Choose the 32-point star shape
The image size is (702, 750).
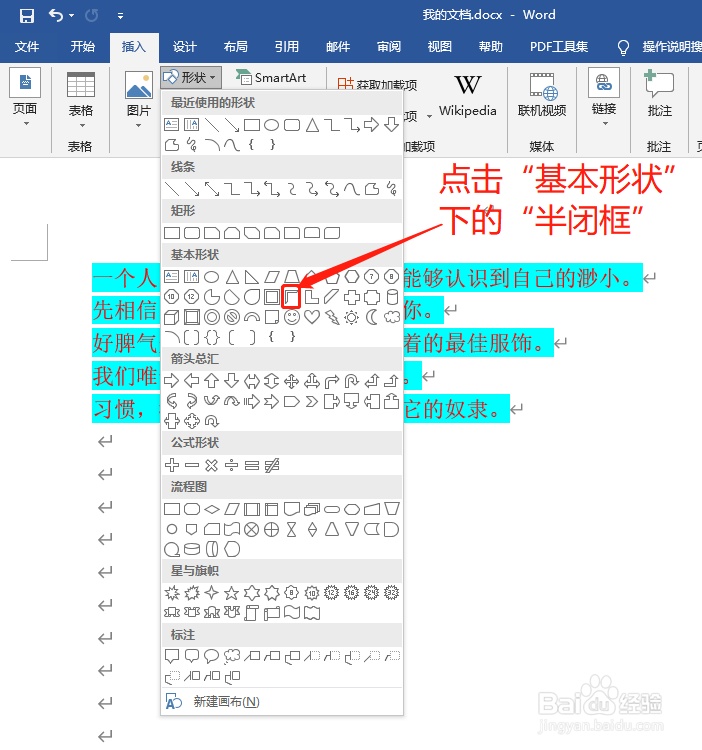tap(392, 593)
